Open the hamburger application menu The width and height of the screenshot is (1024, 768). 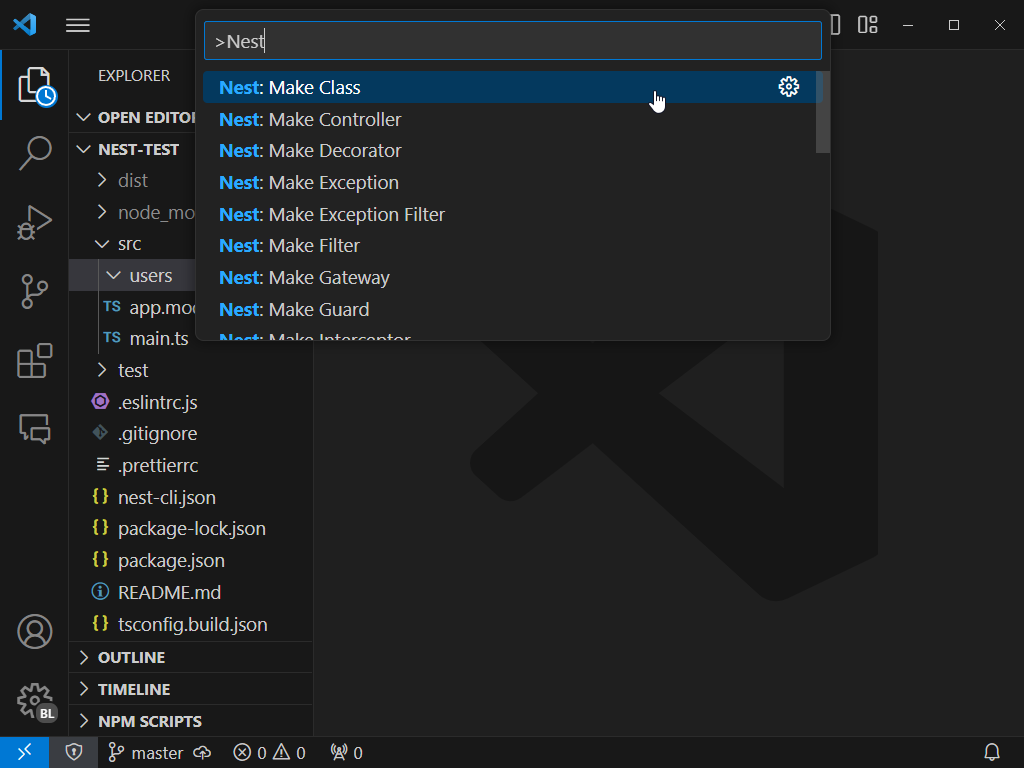point(78,25)
